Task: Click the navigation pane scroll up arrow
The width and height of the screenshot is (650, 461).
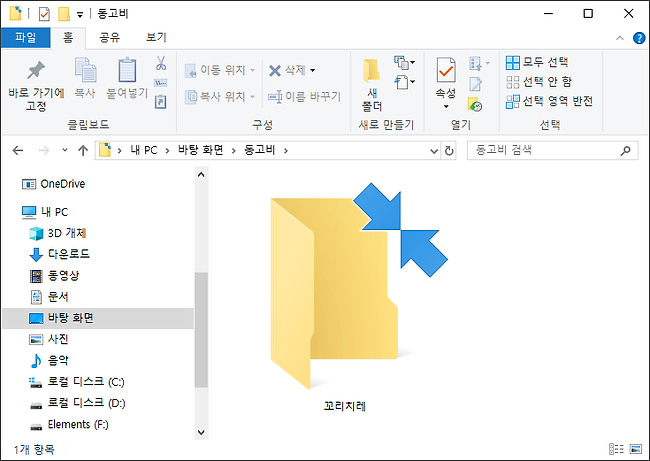Action: click(201, 175)
